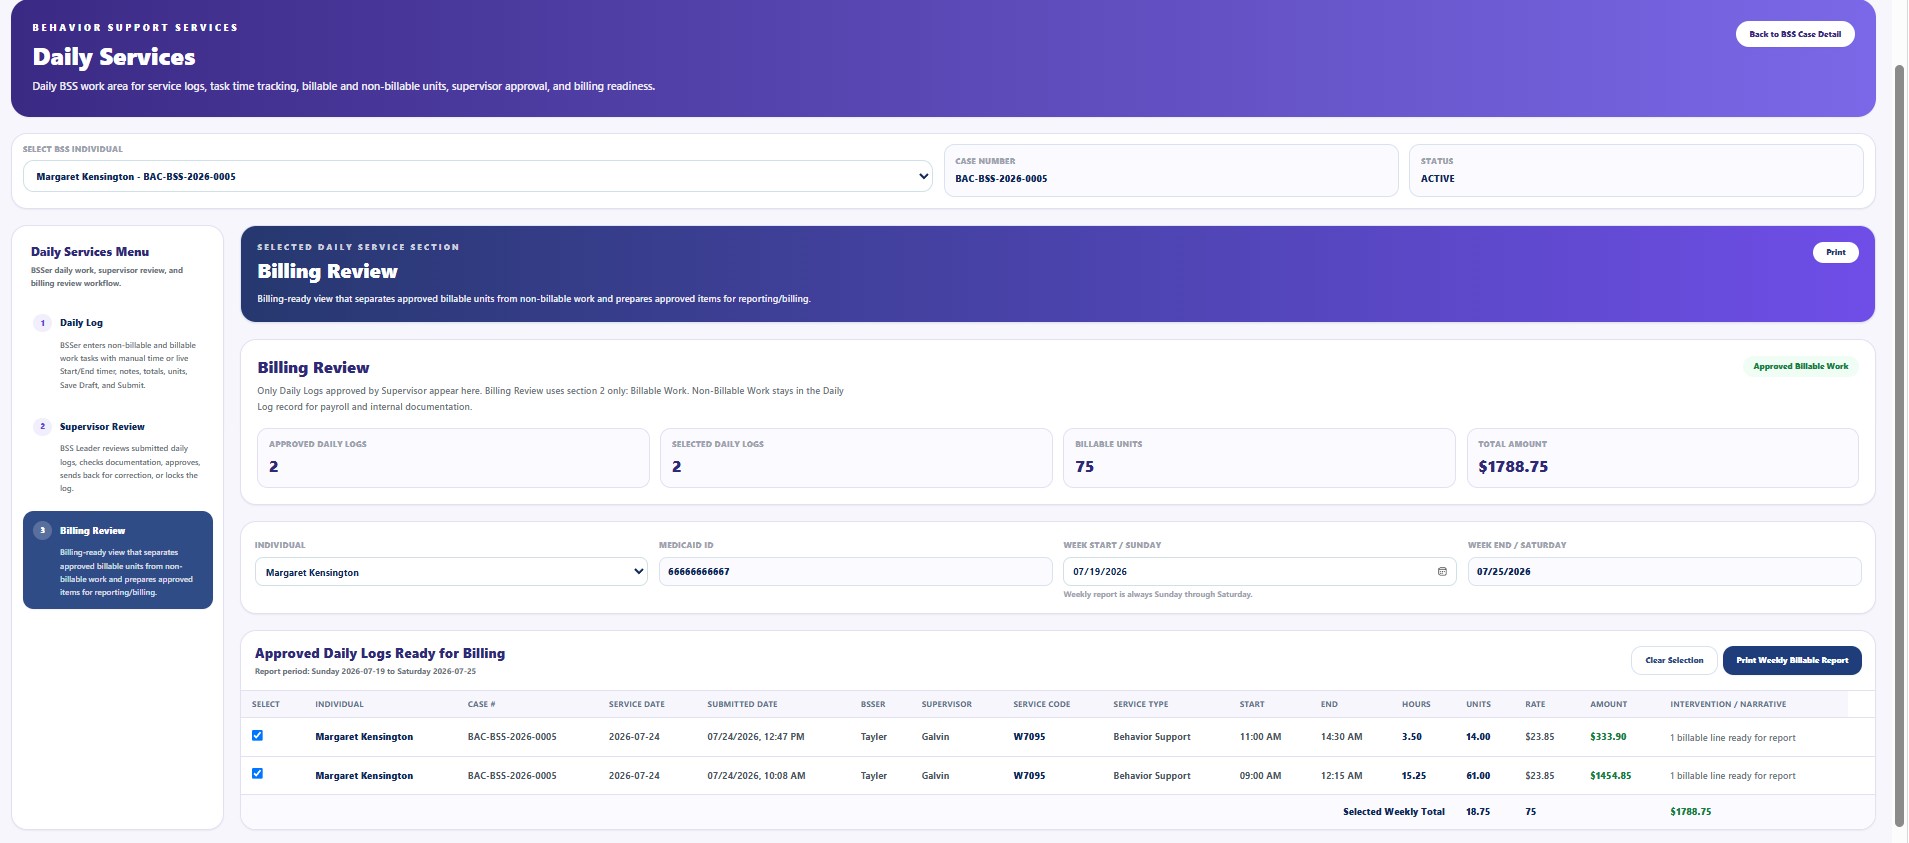1909x843 pixels.
Task: Click the Service Date column header
Action: pos(636,704)
